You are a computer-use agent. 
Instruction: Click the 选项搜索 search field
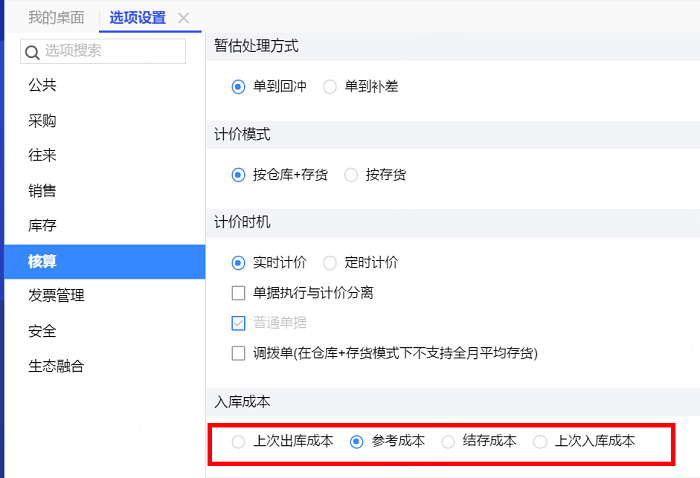tap(111, 51)
